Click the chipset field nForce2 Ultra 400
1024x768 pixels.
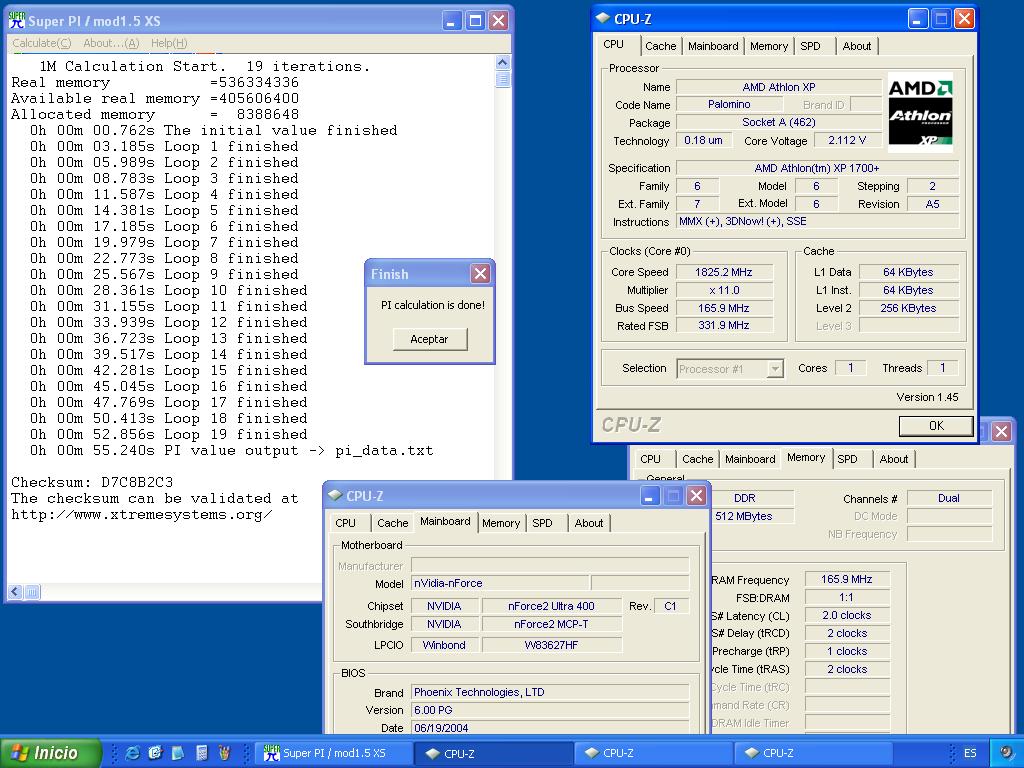(551, 606)
